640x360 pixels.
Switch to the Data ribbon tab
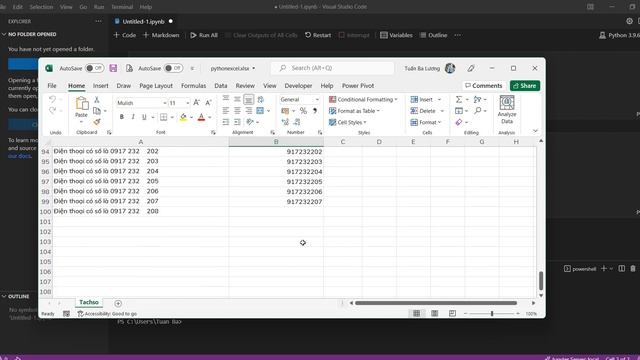point(220,86)
